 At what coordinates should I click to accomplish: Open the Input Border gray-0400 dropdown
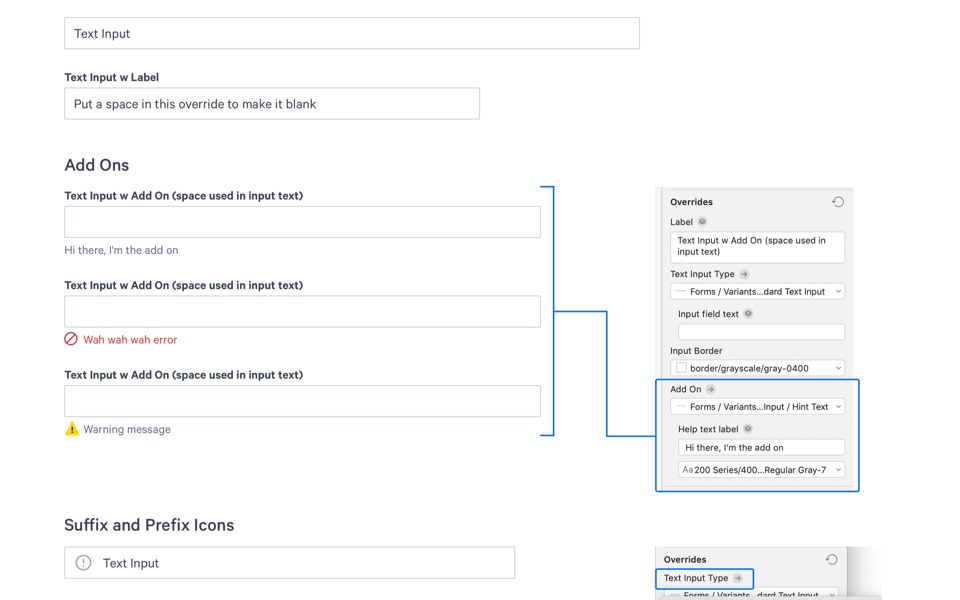click(x=757, y=368)
